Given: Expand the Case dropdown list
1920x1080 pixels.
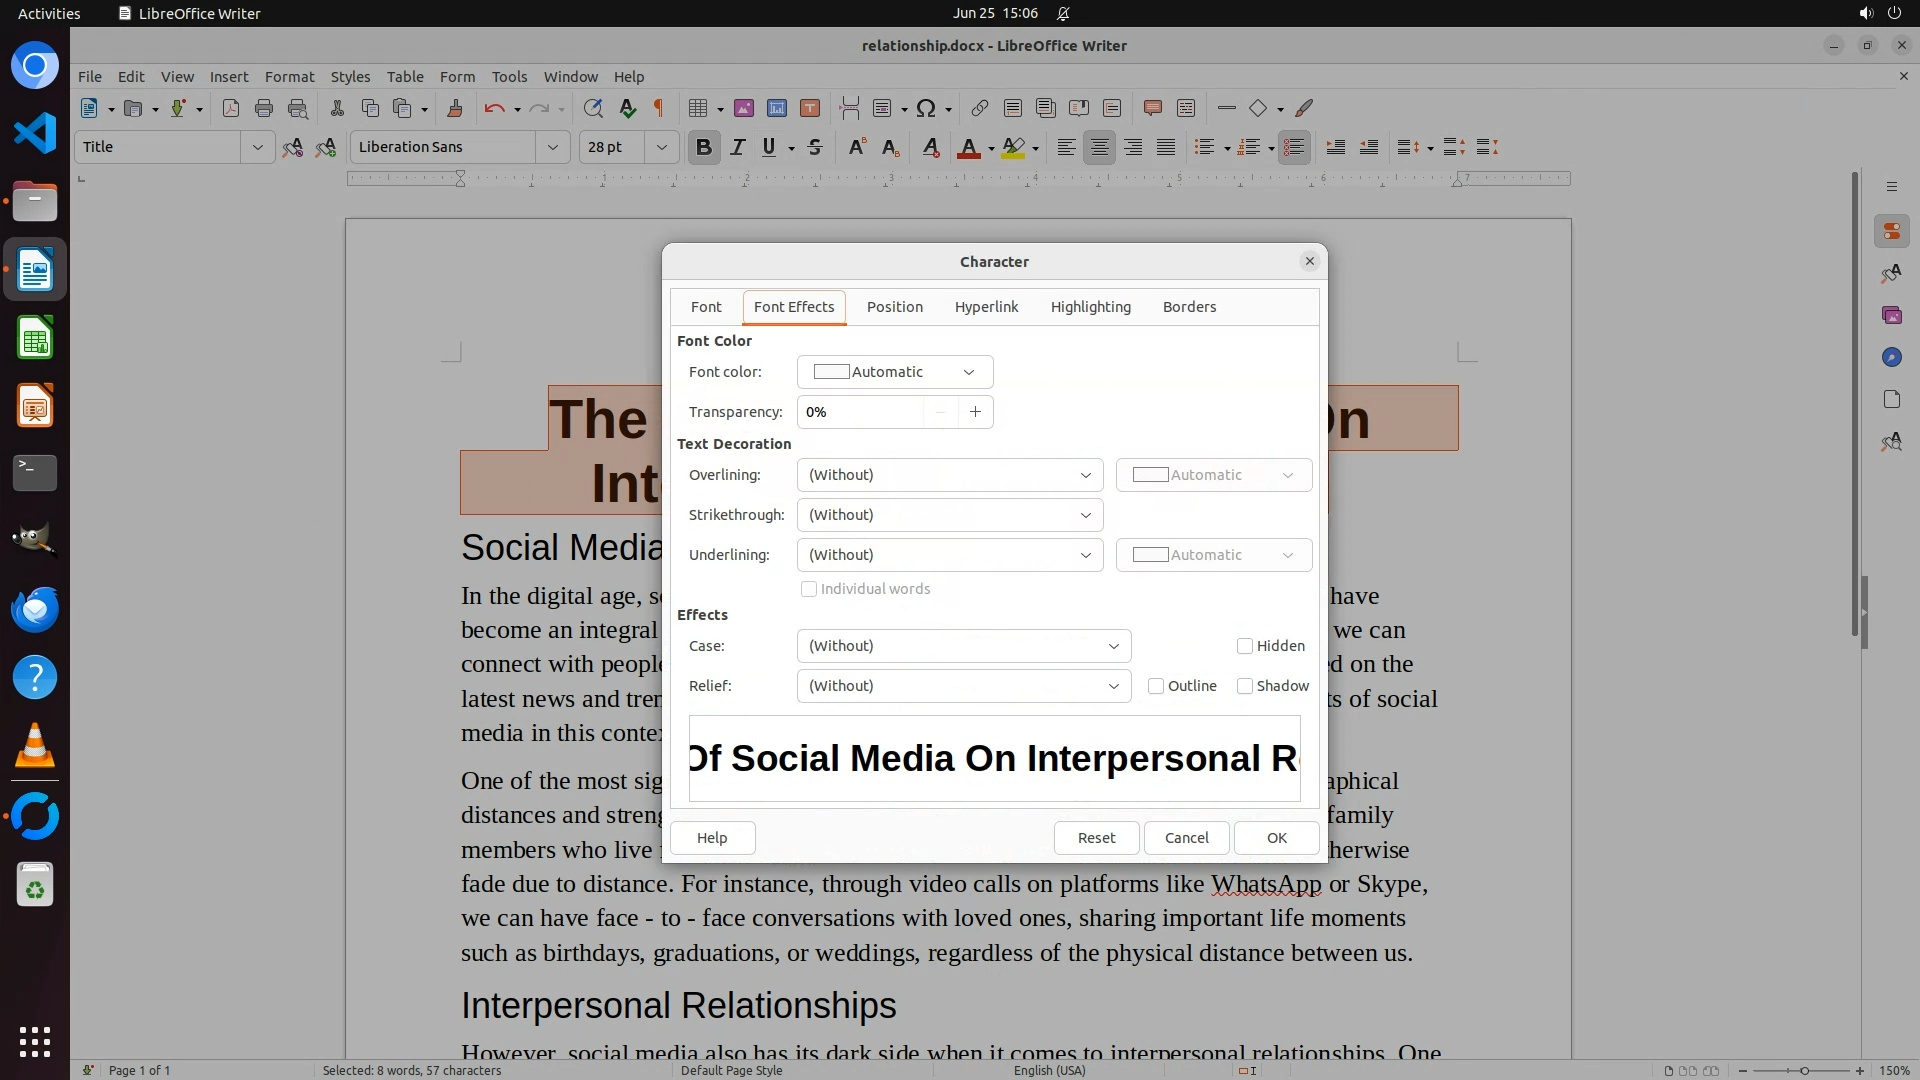Looking at the screenshot, I should (x=963, y=646).
